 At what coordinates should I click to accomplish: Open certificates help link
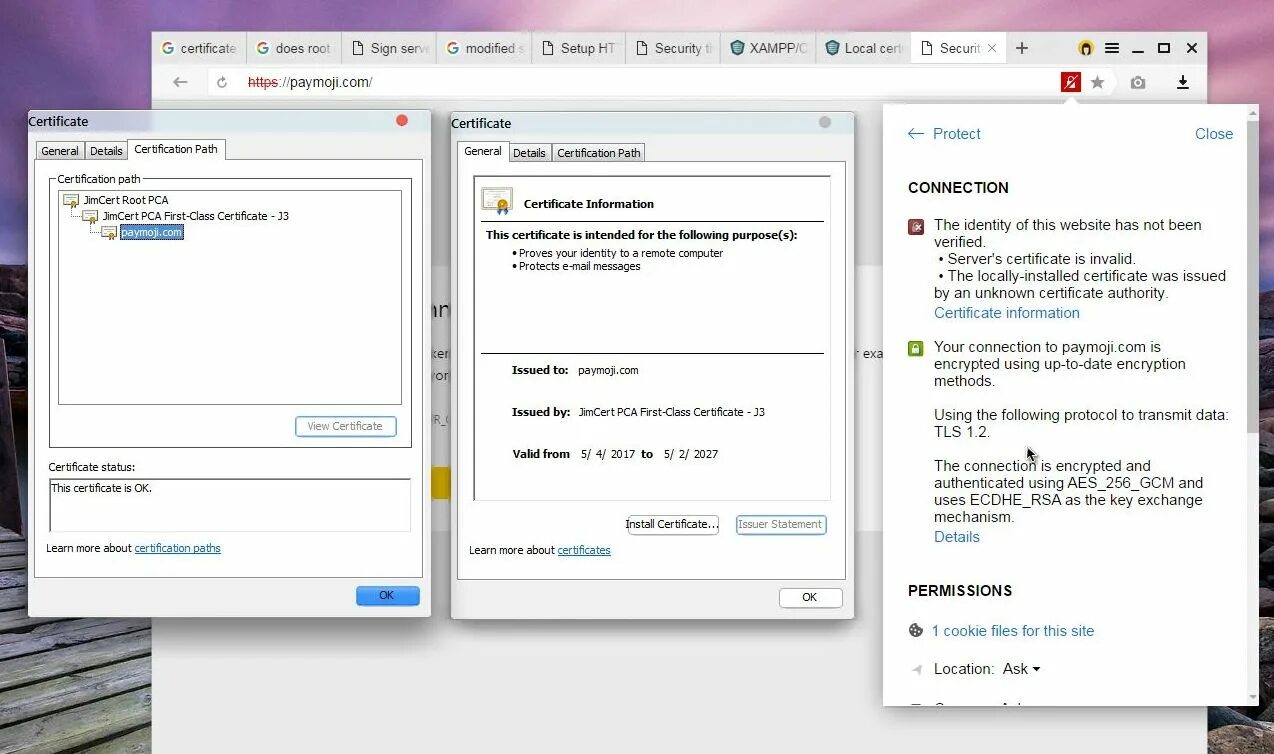pyautogui.click(x=584, y=550)
